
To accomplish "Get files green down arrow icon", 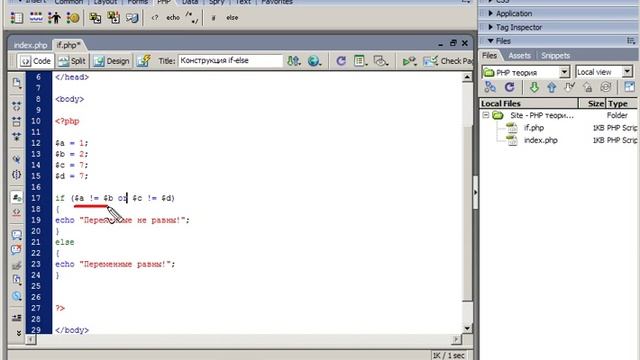I will pos(534,87).
